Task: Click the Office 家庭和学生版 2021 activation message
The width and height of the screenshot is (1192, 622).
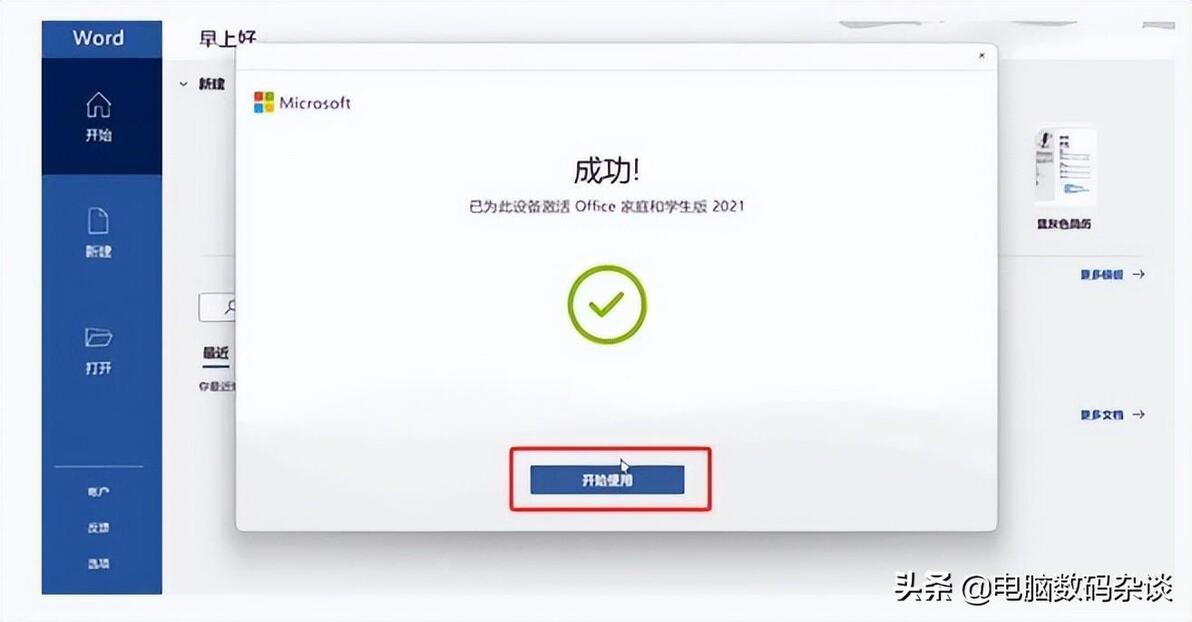Action: click(607, 206)
